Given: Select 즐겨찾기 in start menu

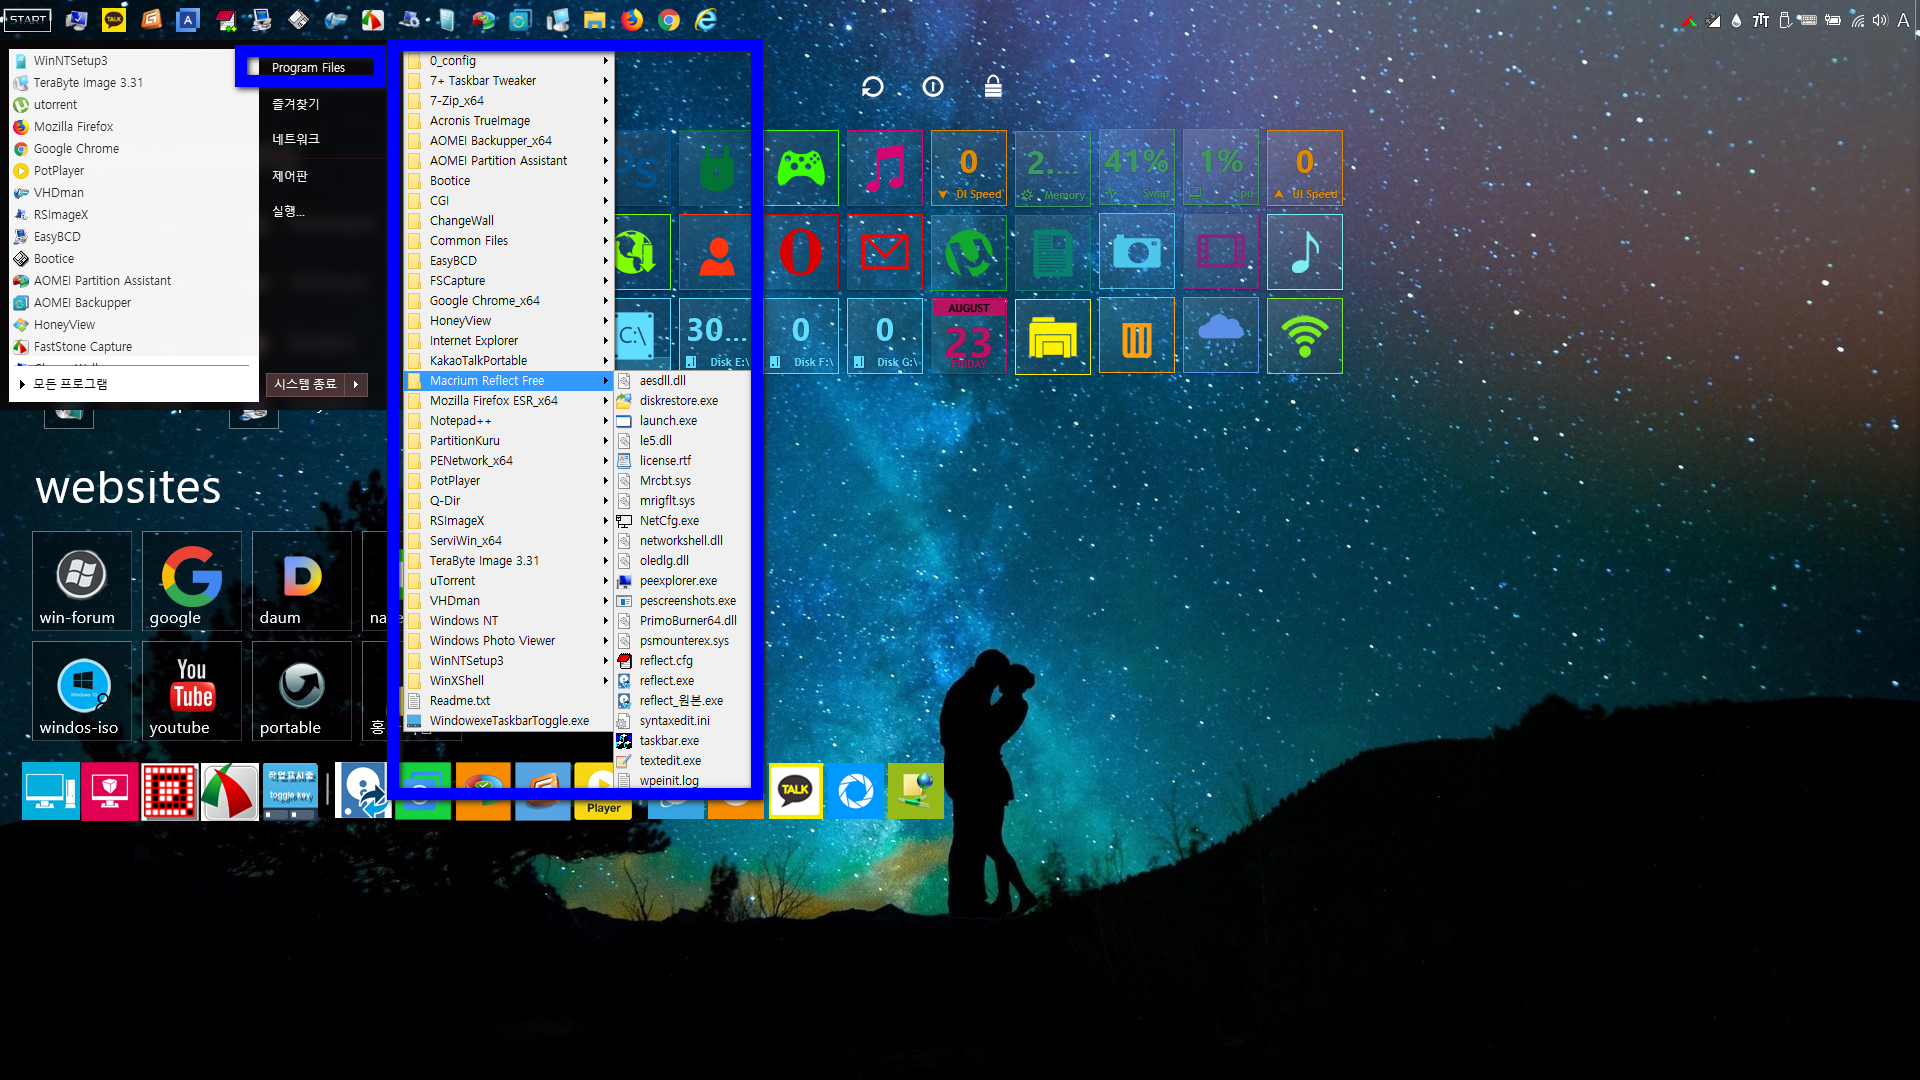Looking at the screenshot, I should [296, 104].
